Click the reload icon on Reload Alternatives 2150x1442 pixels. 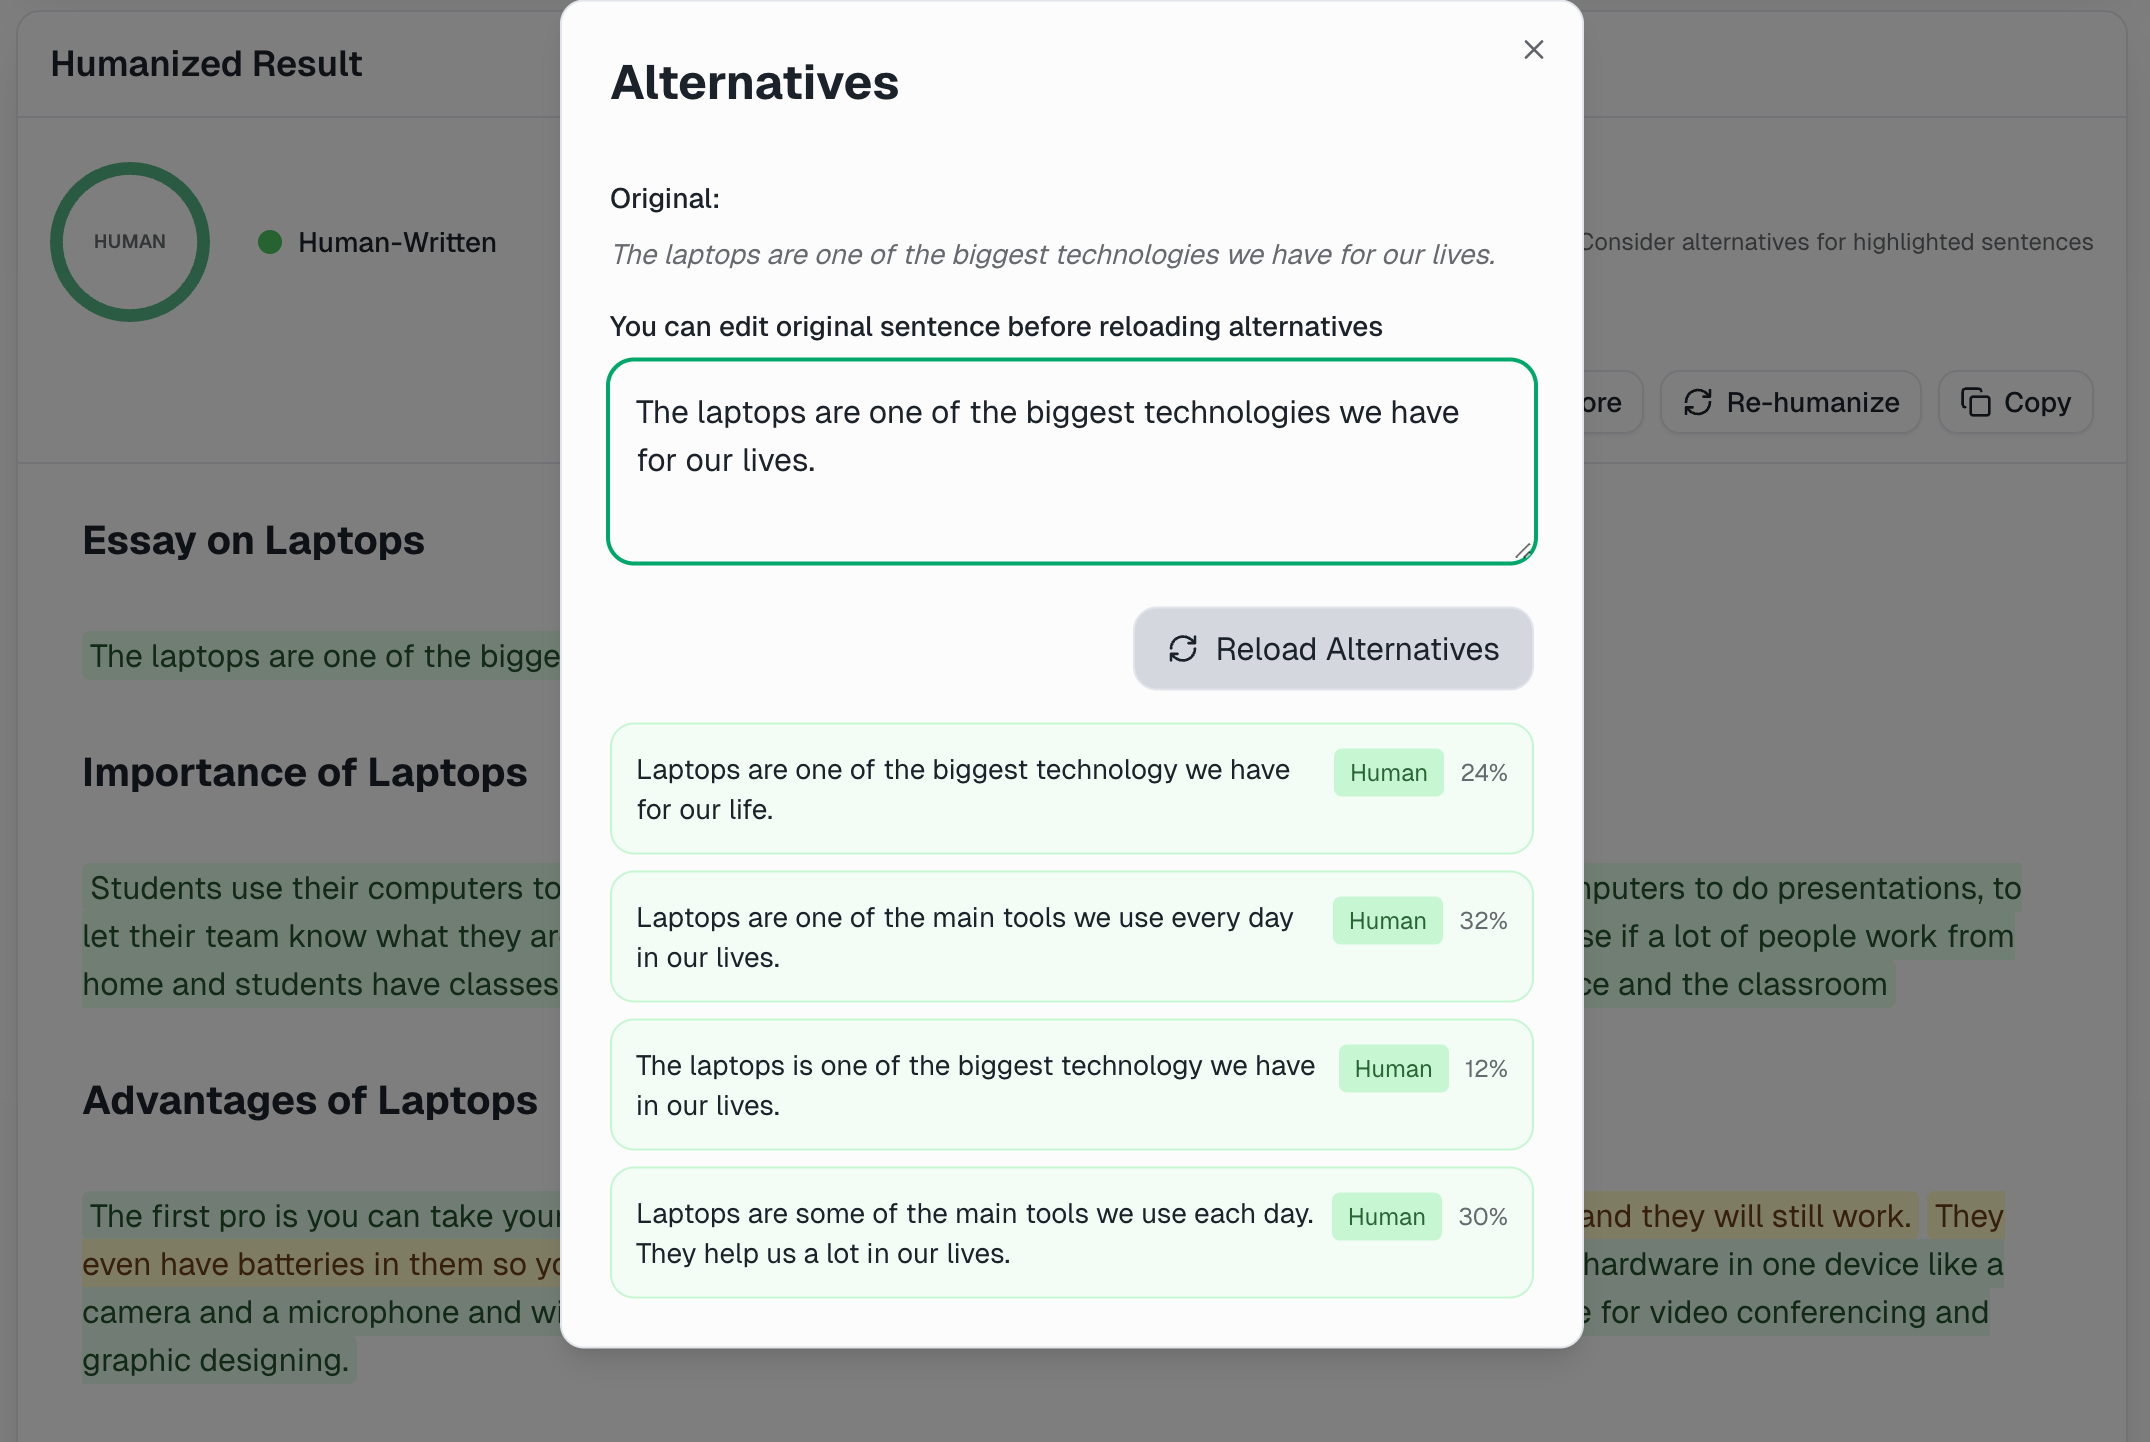[1184, 649]
